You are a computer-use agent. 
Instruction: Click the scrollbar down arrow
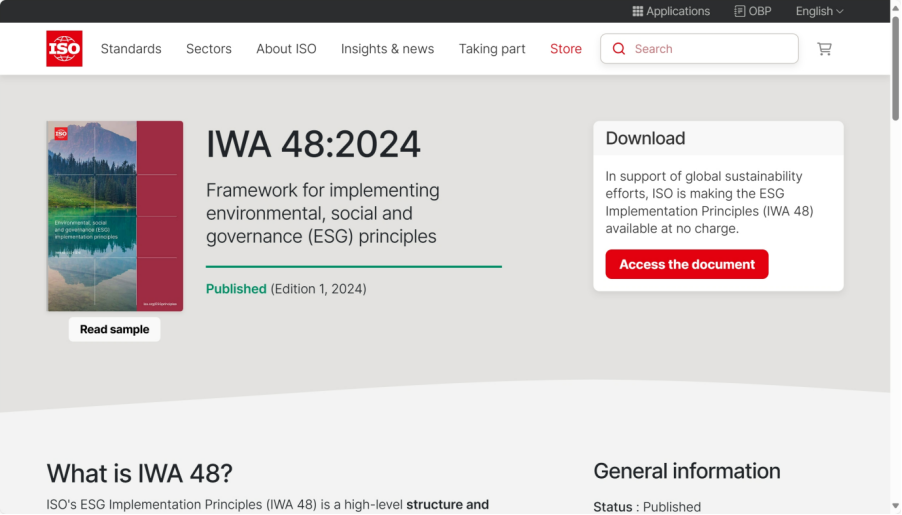(x=896, y=506)
